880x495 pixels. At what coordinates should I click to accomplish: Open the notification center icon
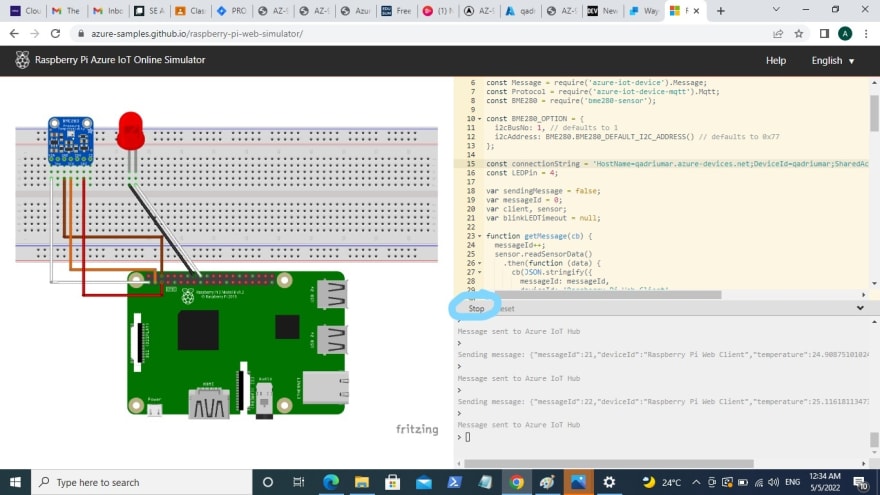861,482
